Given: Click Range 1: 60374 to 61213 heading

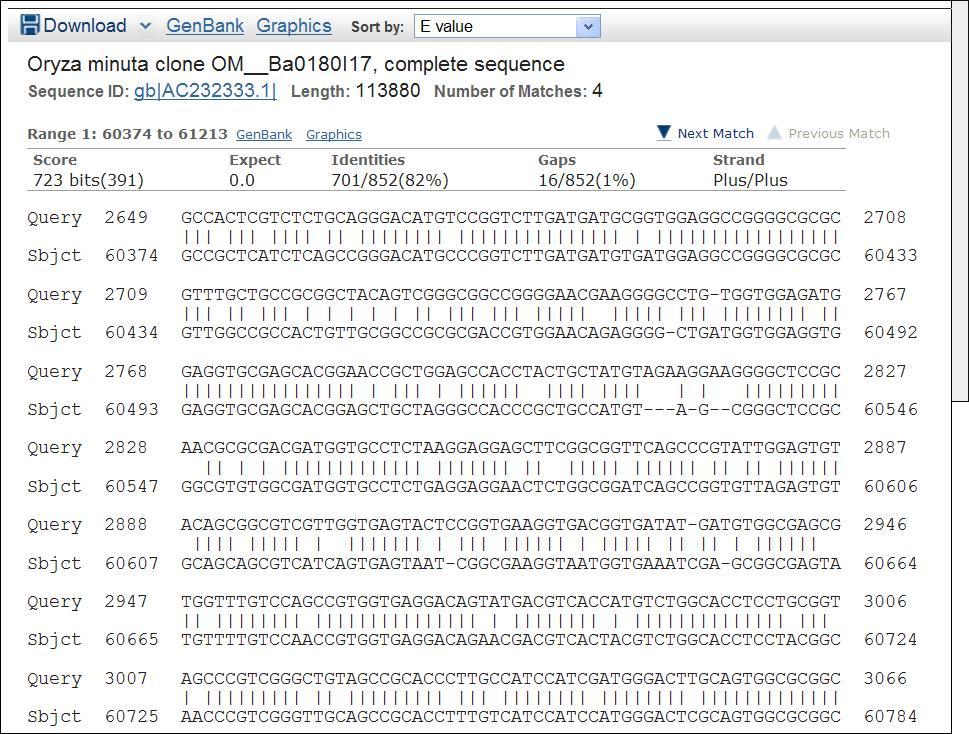Looking at the screenshot, I should tap(127, 134).
